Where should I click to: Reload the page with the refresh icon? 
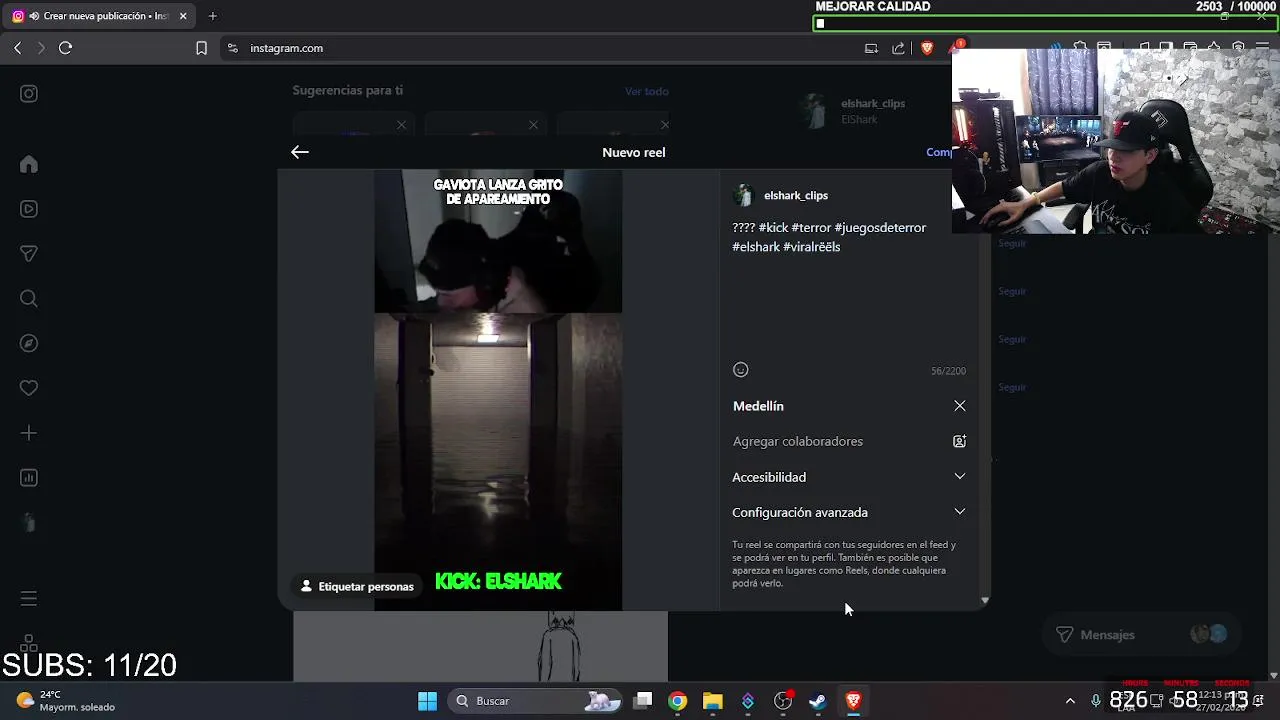66,48
